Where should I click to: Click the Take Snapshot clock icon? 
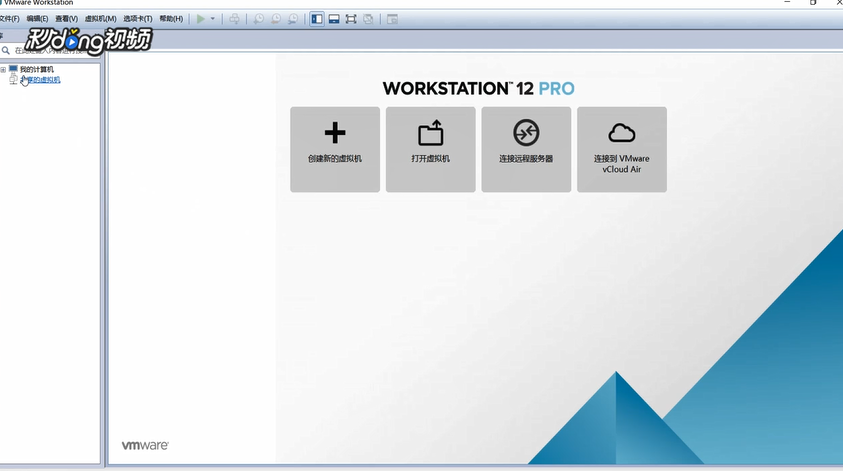[x=259, y=19]
